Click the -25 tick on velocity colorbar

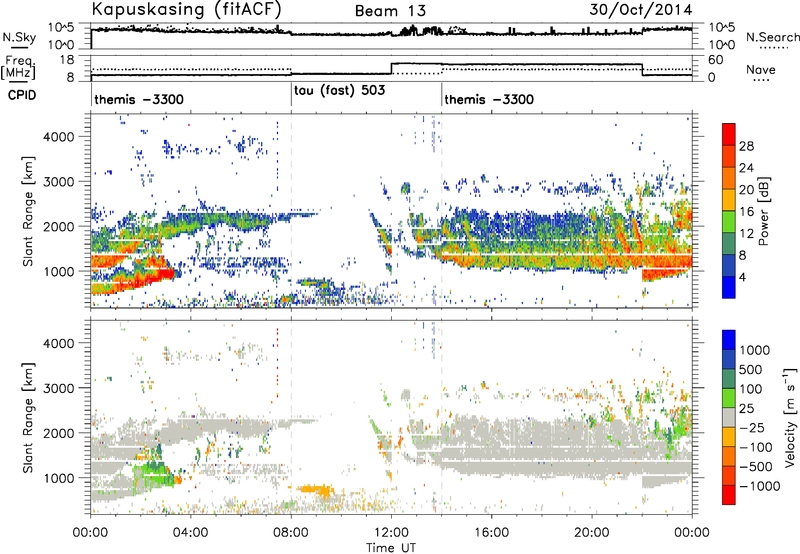tap(755, 427)
